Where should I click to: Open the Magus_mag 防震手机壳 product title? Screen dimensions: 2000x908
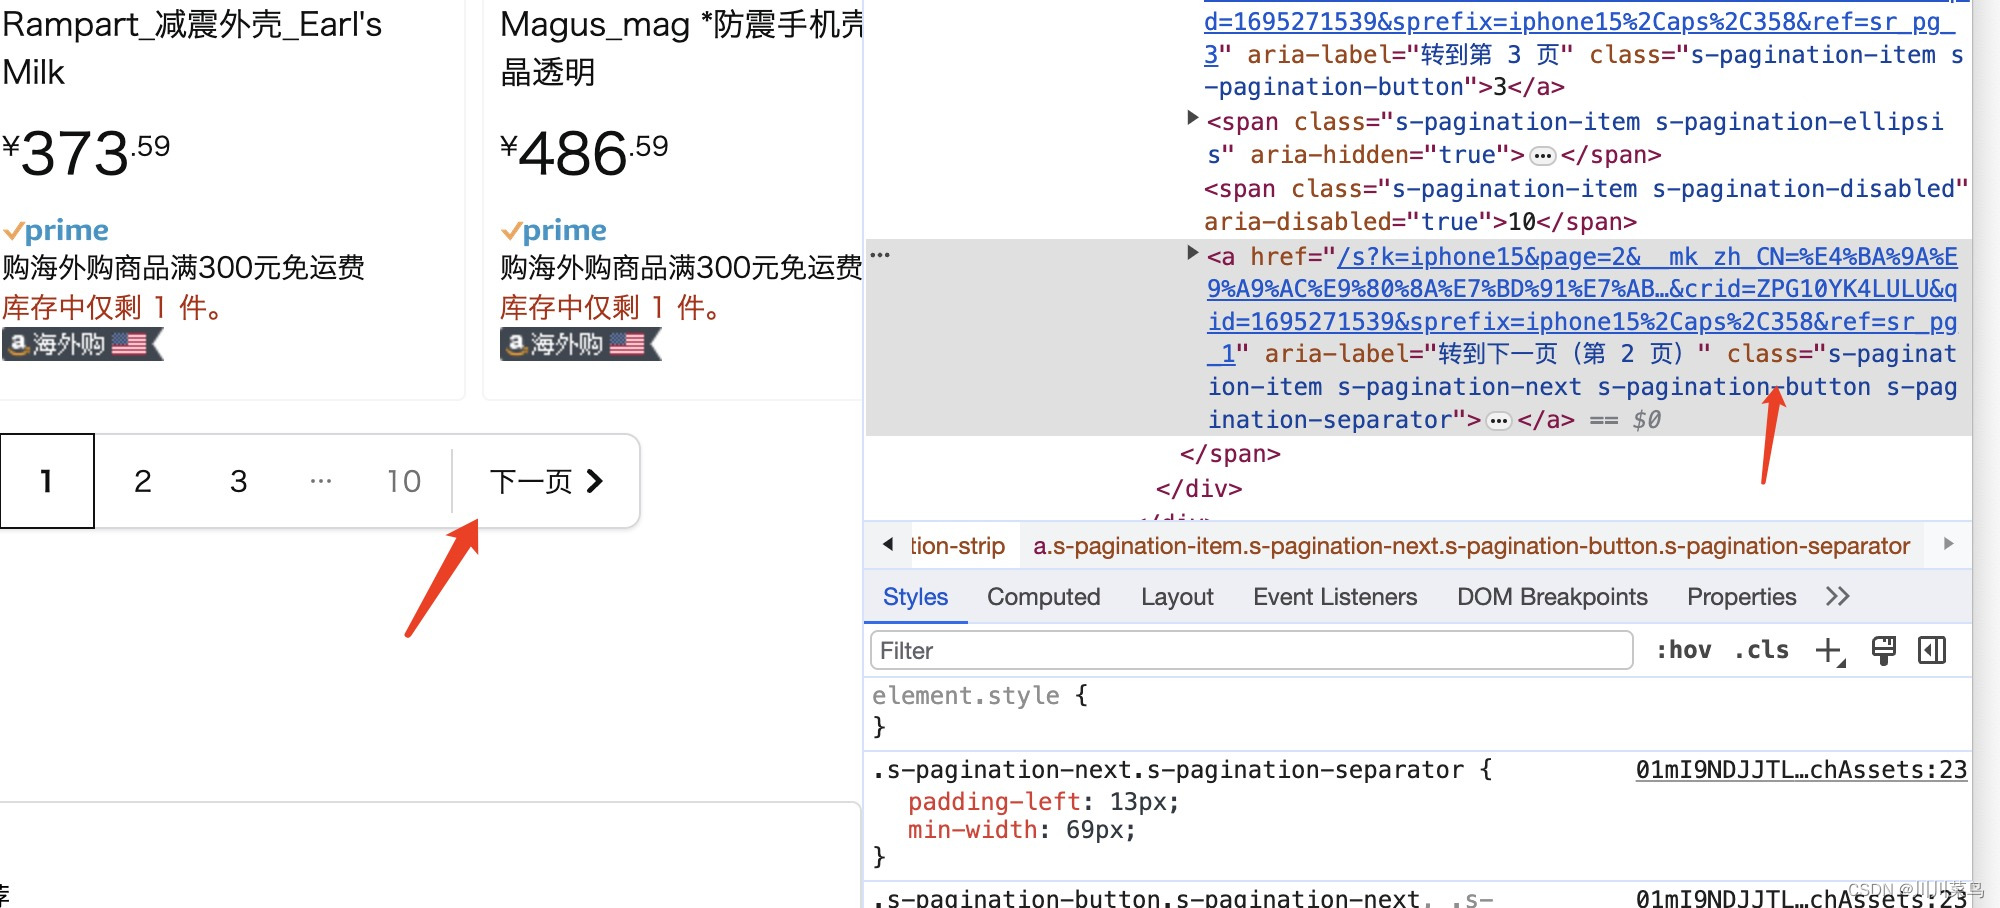(681, 48)
